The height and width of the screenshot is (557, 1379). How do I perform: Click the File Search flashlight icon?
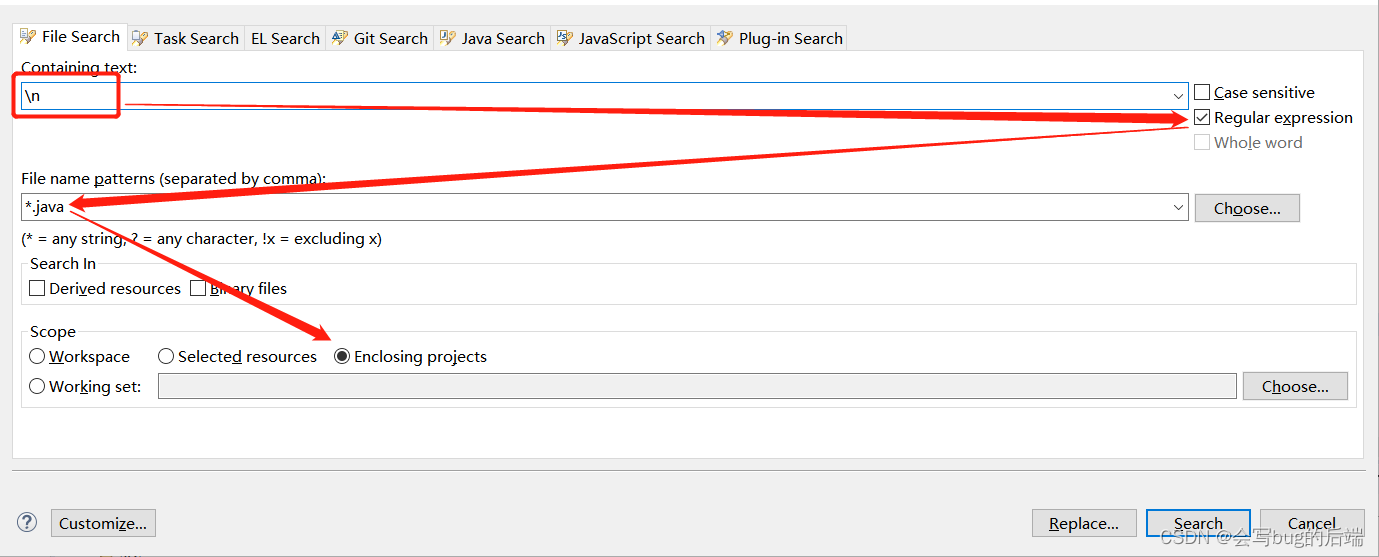(x=28, y=37)
